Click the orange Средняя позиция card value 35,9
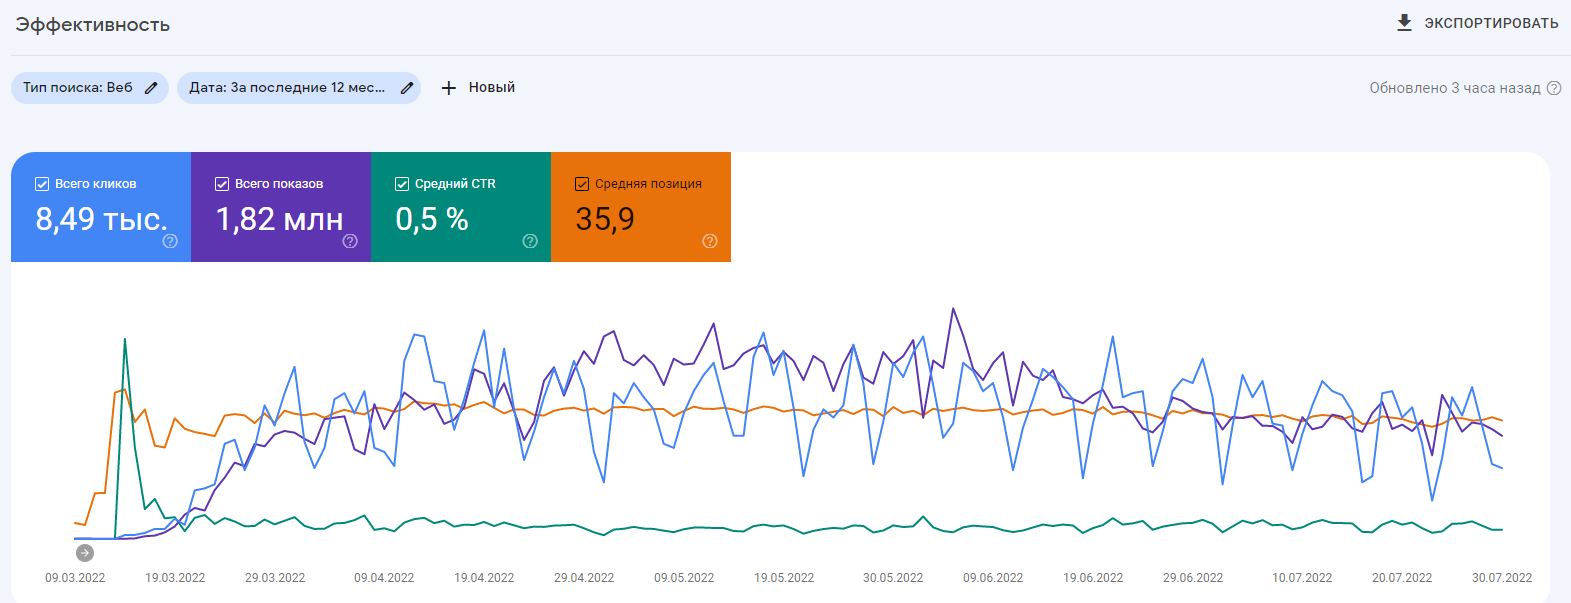The image size is (1571, 603). pyautogui.click(x=605, y=219)
